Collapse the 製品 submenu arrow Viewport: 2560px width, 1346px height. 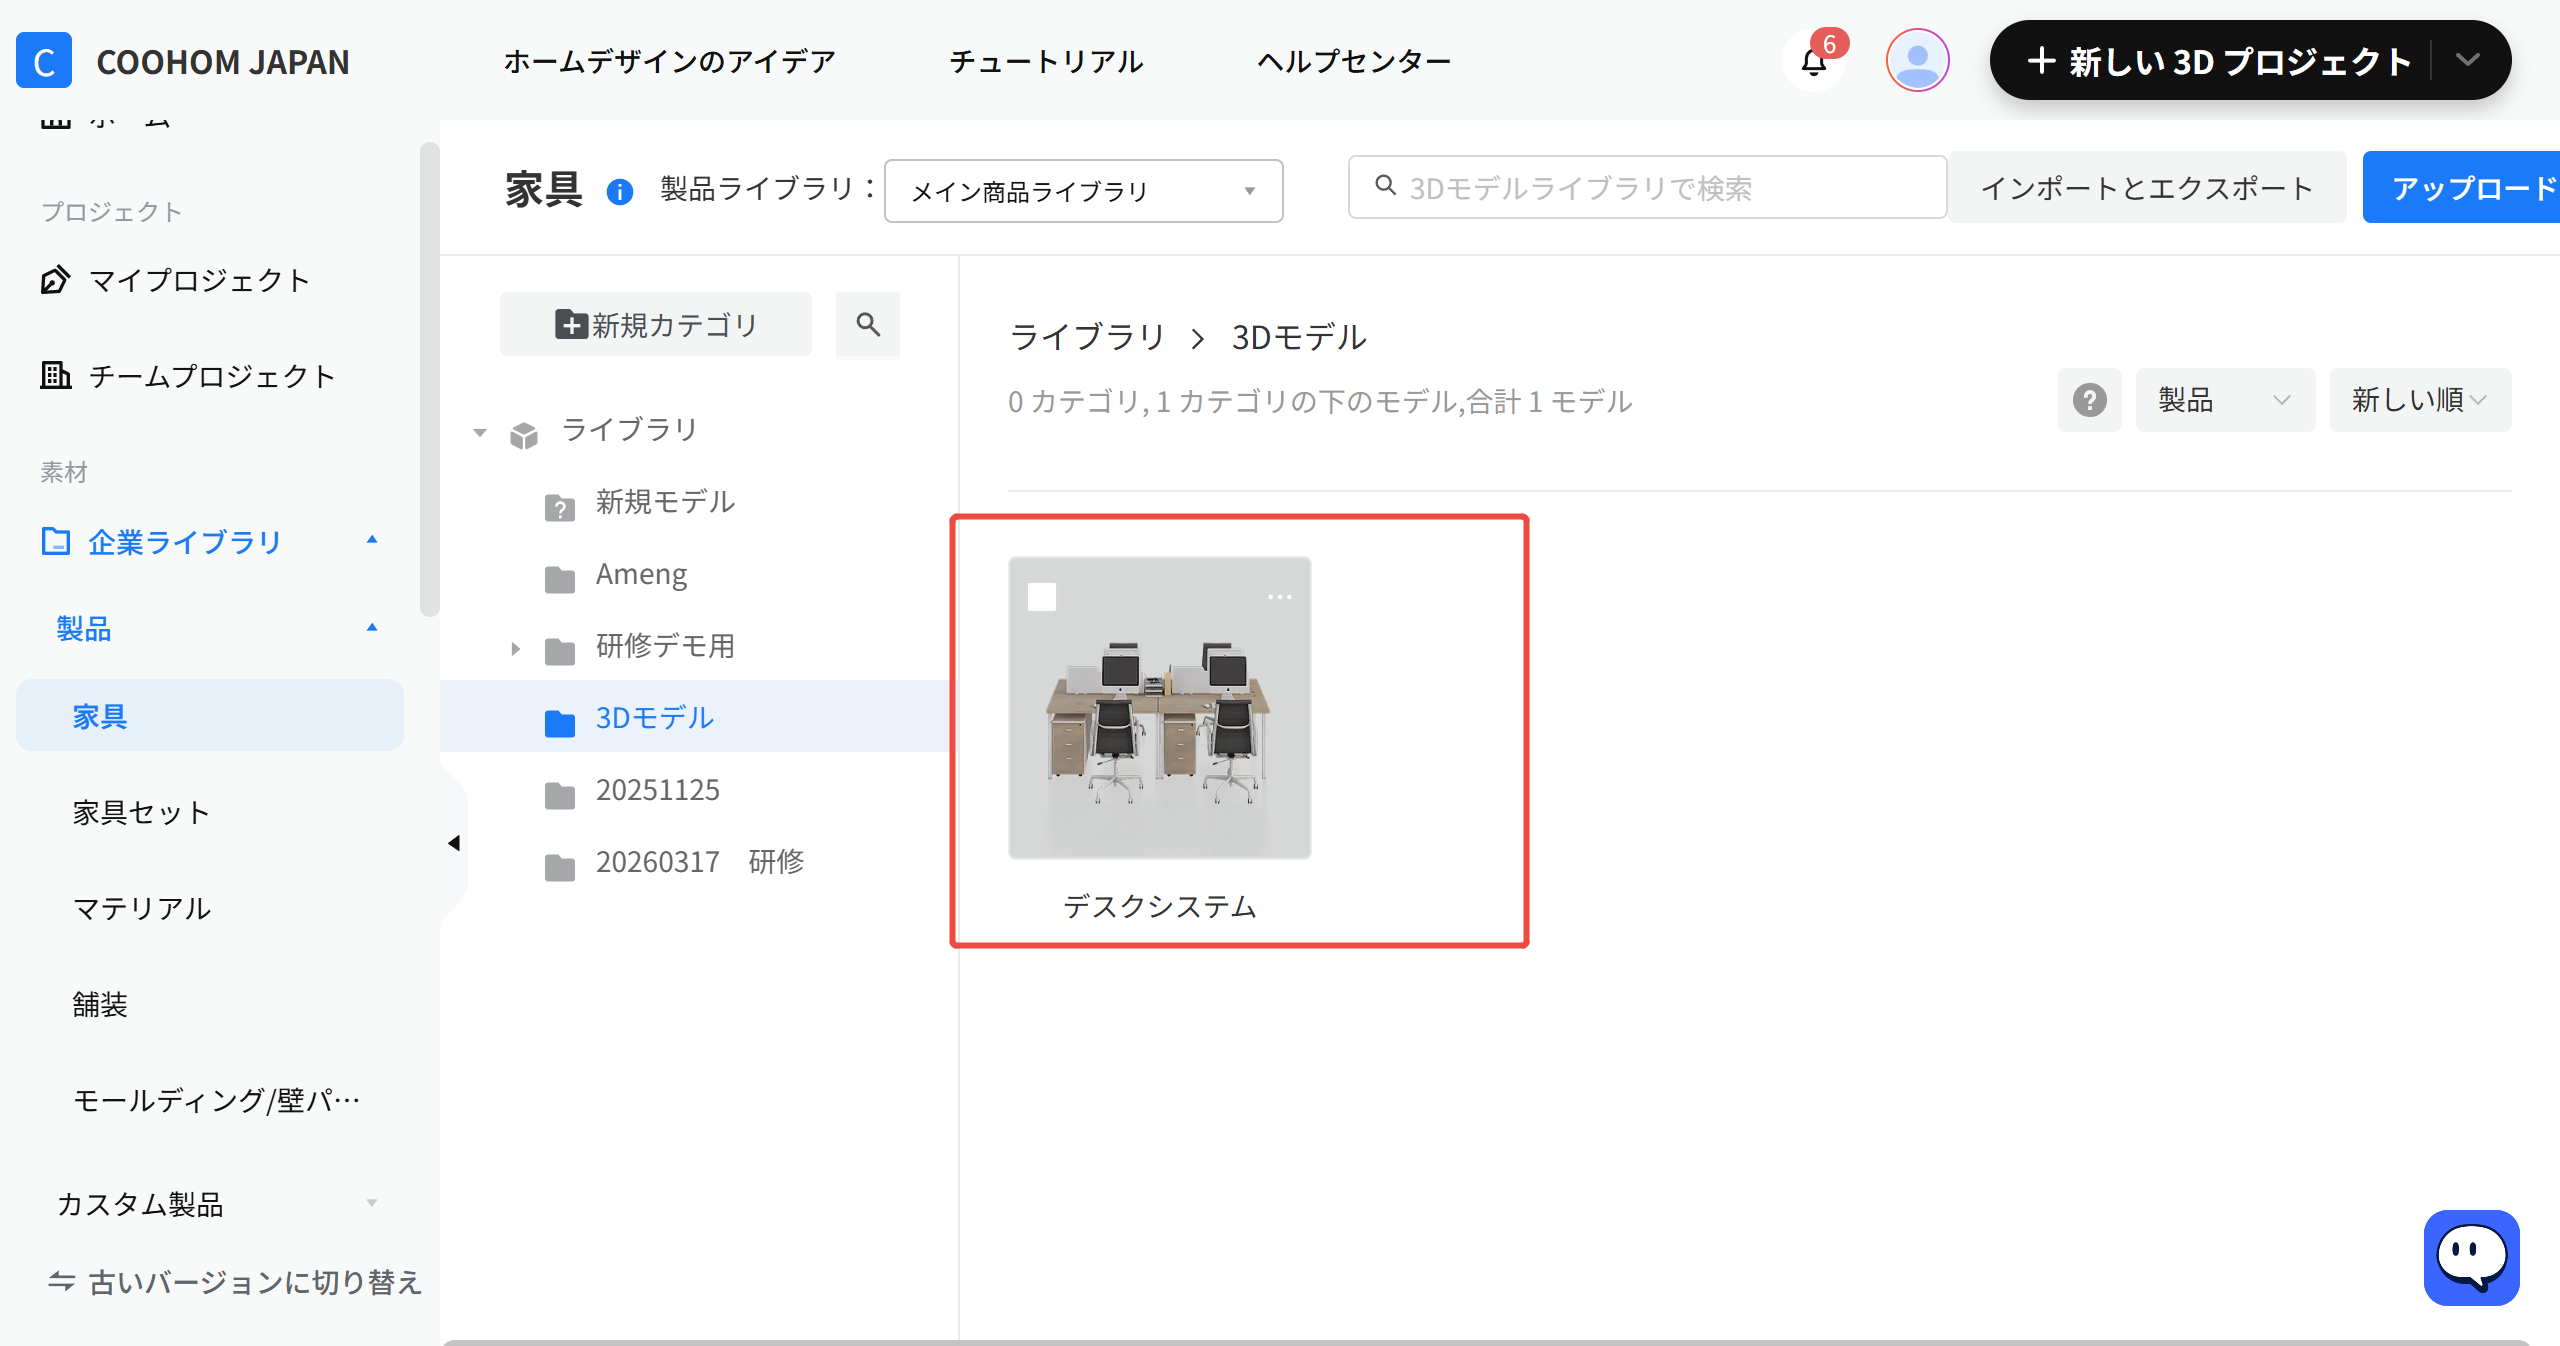point(372,628)
